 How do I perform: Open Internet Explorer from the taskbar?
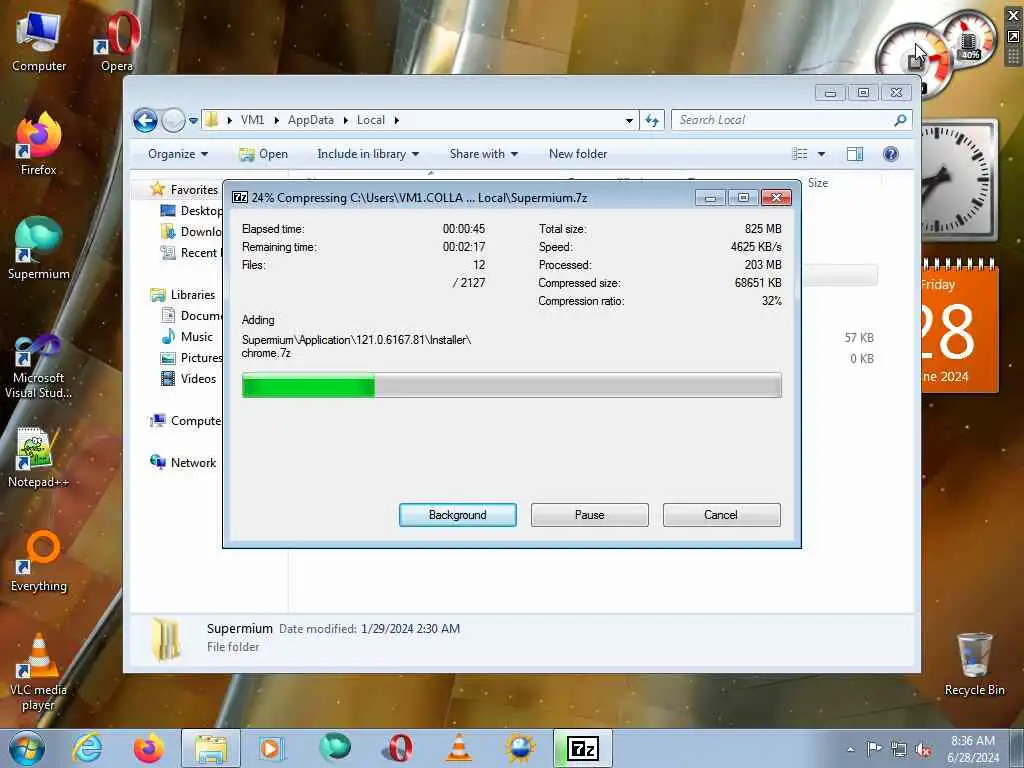pyautogui.click(x=88, y=748)
